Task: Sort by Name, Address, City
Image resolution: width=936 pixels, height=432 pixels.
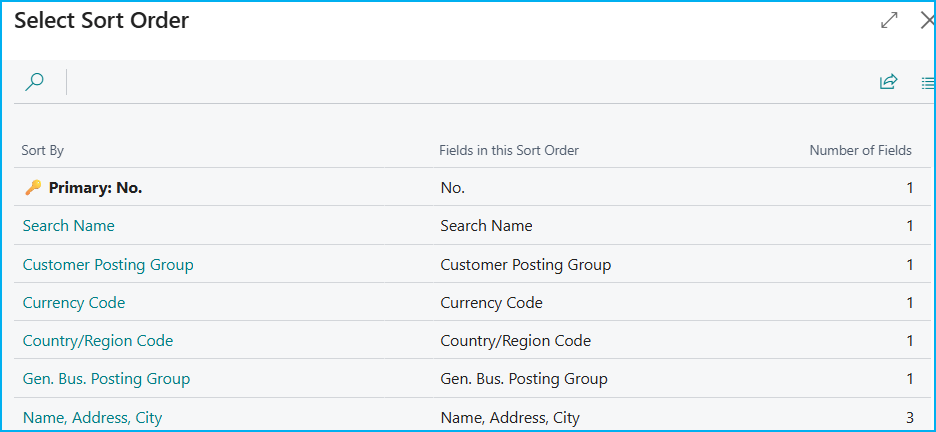Action: click(92, 418)
